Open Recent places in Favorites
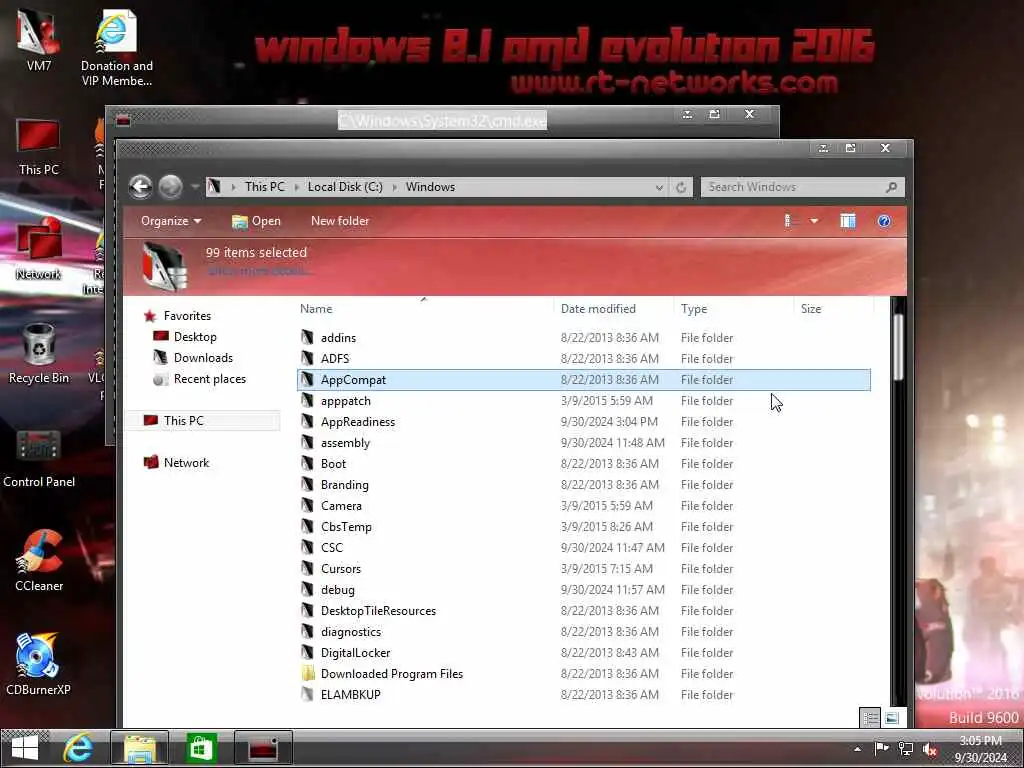This screenshot has height=768, width=1024. click(x=210, y=379)
